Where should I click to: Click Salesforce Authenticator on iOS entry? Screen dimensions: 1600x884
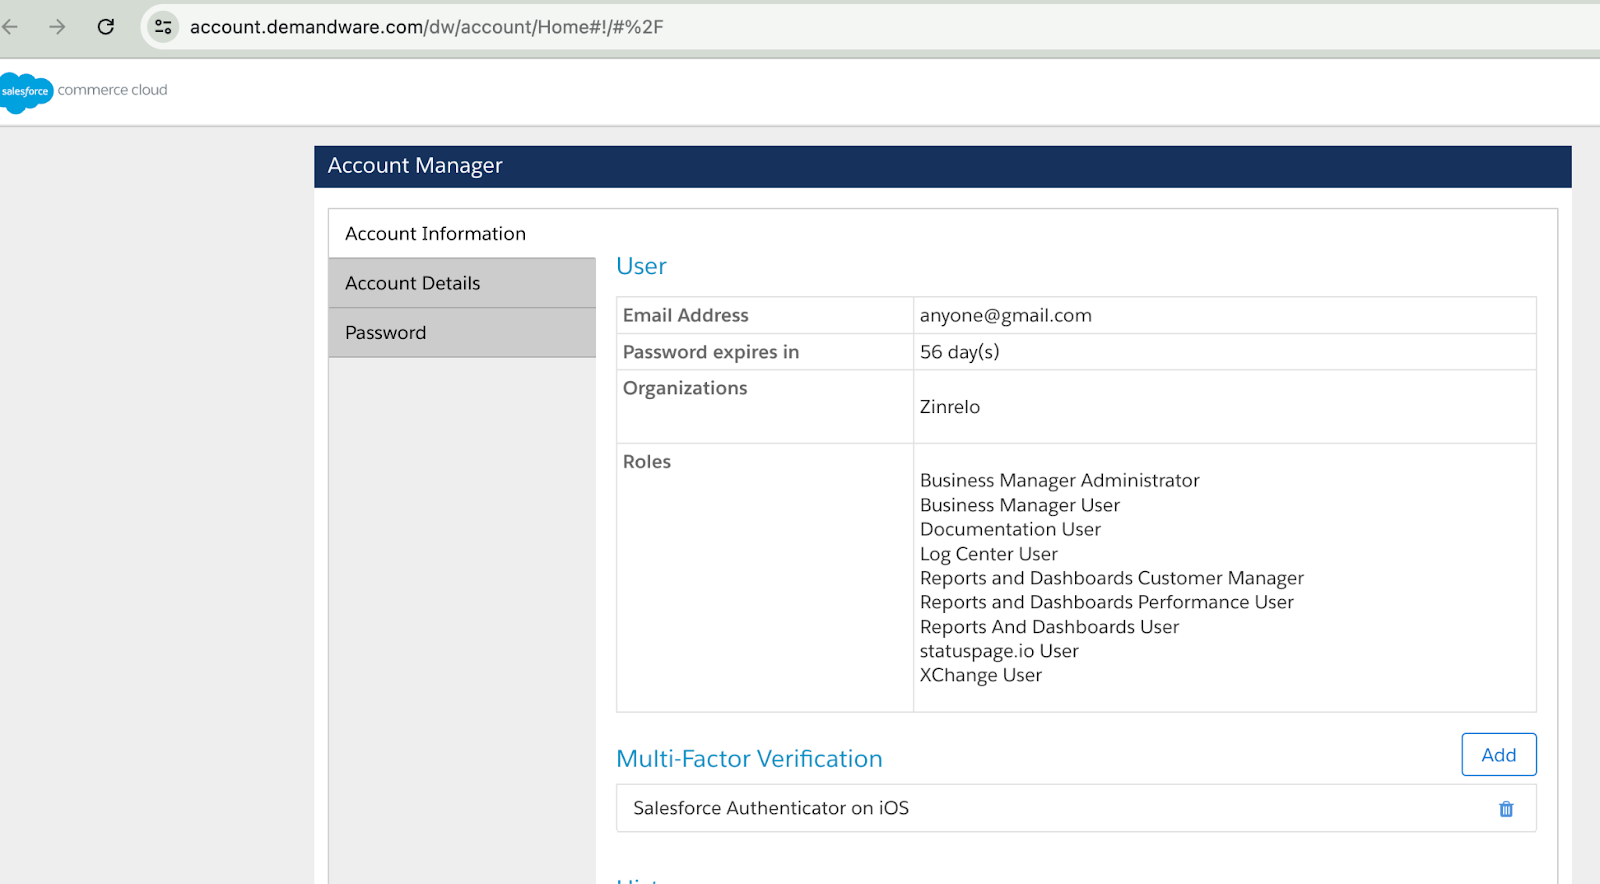pyautogui.click(x=771, y=808)
